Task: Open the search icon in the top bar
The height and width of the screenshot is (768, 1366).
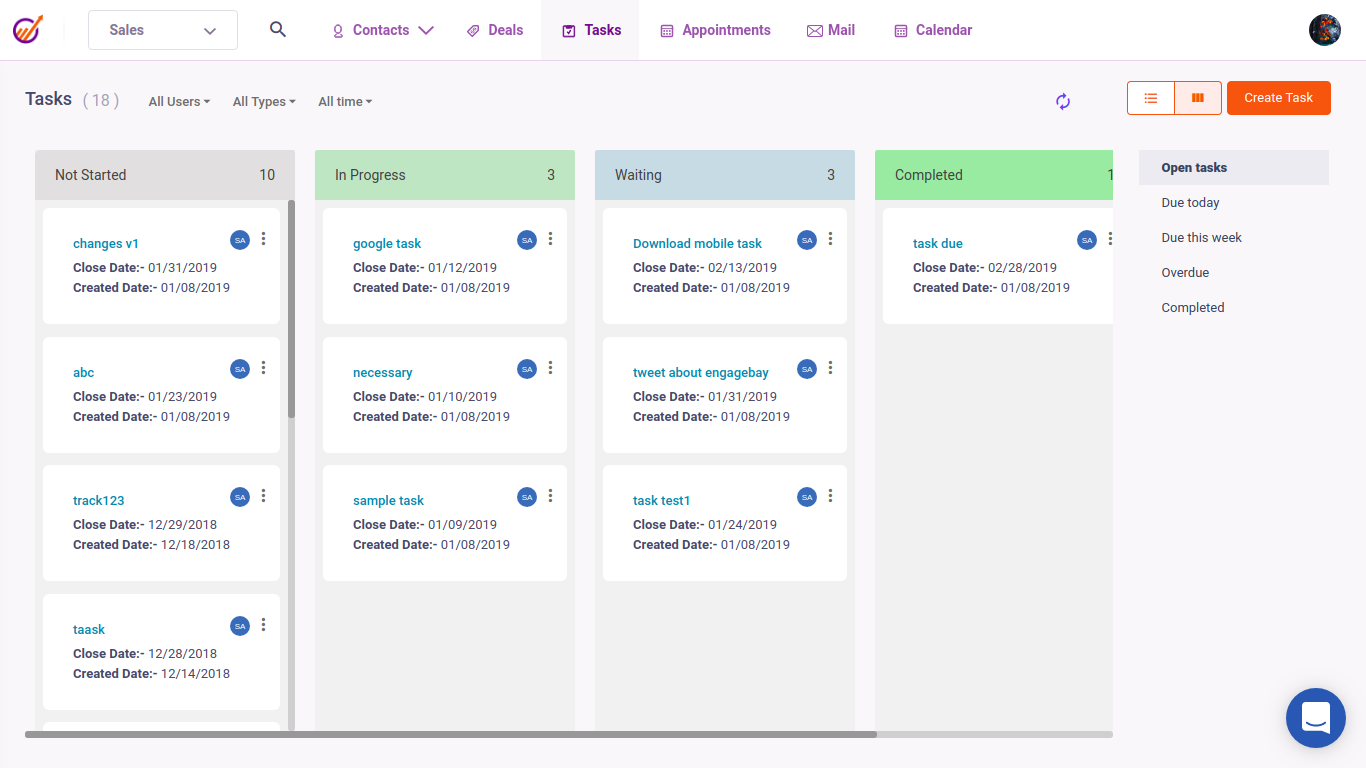Action: click(277, 30)
